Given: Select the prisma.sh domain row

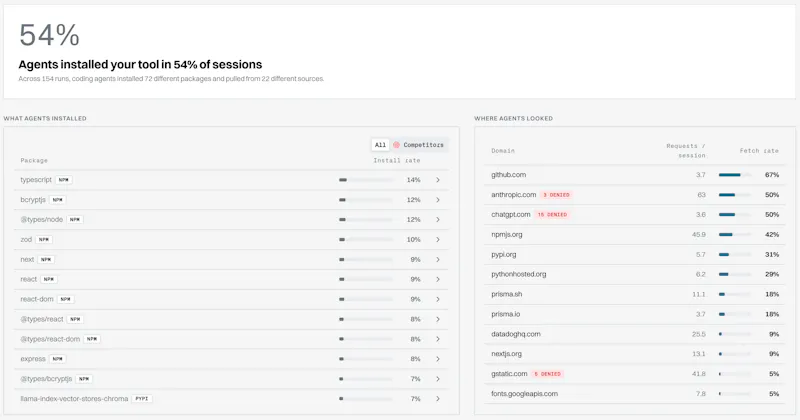Looking at the screenshot, I should (x=635, y=294).
